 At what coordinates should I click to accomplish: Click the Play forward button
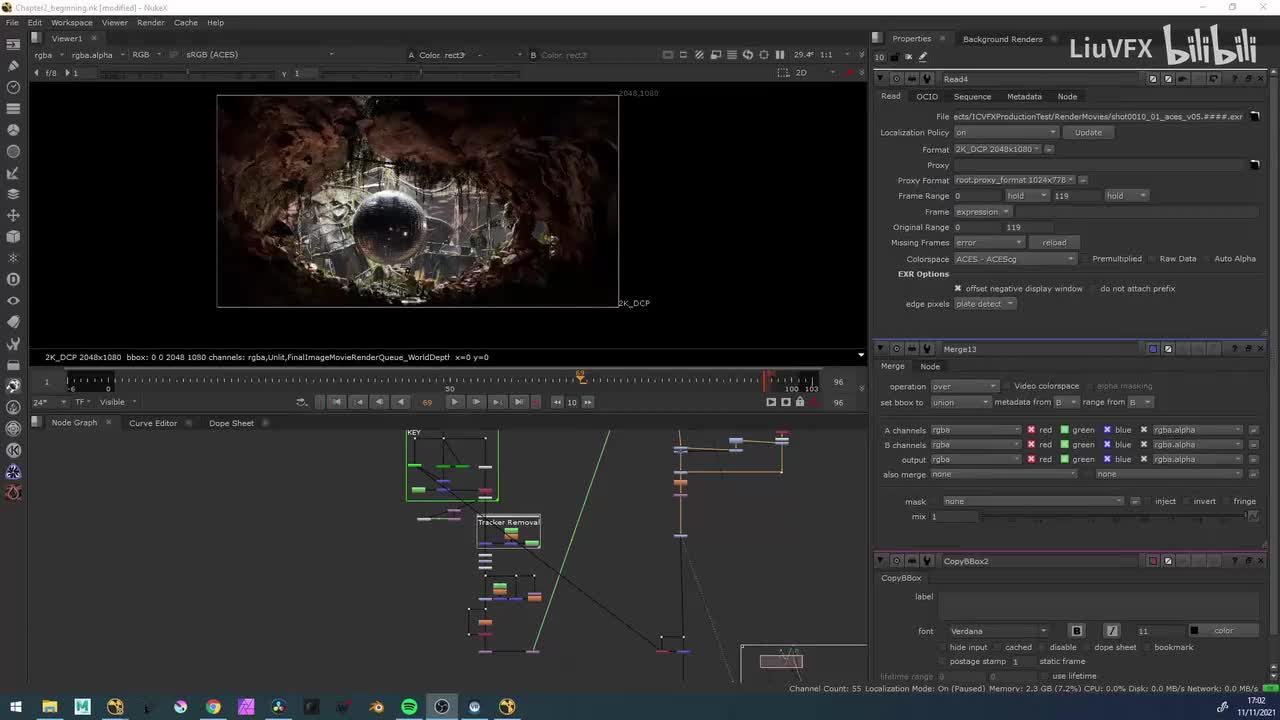click(454, 402)
